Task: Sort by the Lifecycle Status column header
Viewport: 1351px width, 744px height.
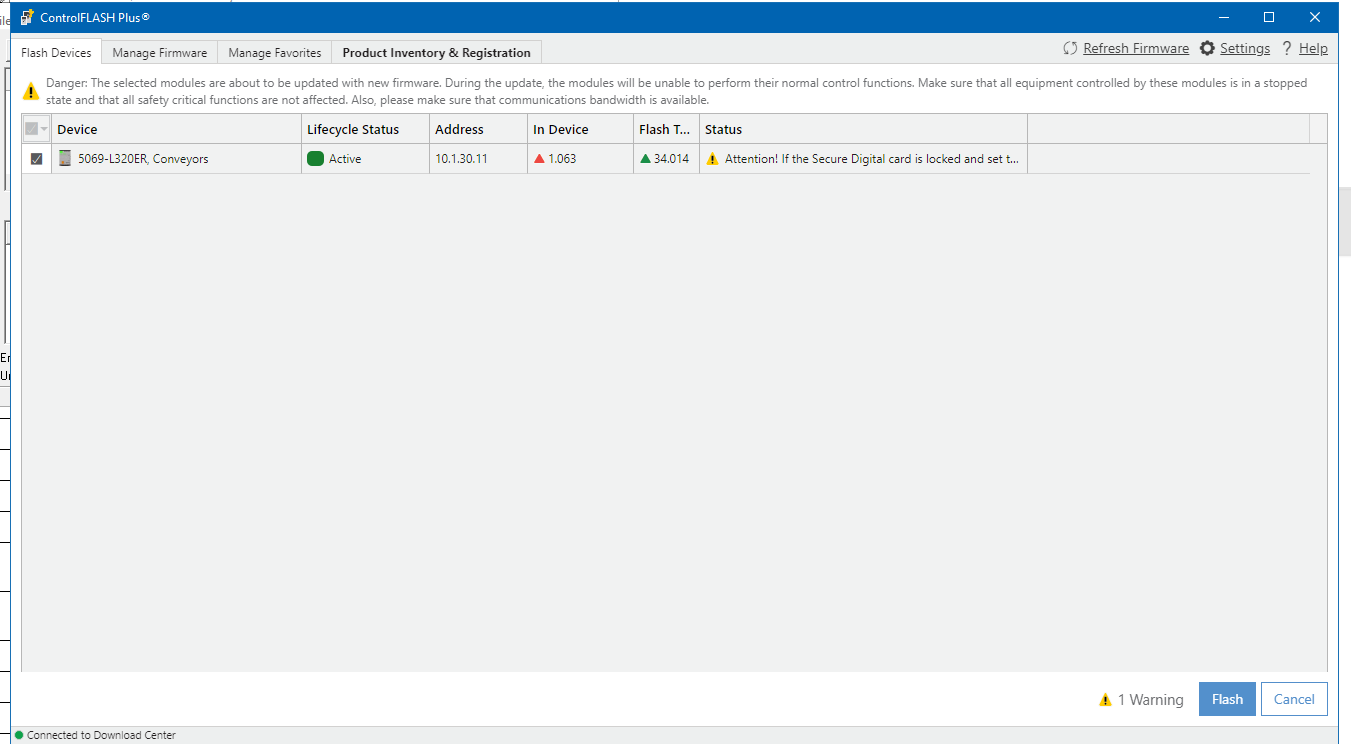Action: pyautogui.click(x=365, y=129)
